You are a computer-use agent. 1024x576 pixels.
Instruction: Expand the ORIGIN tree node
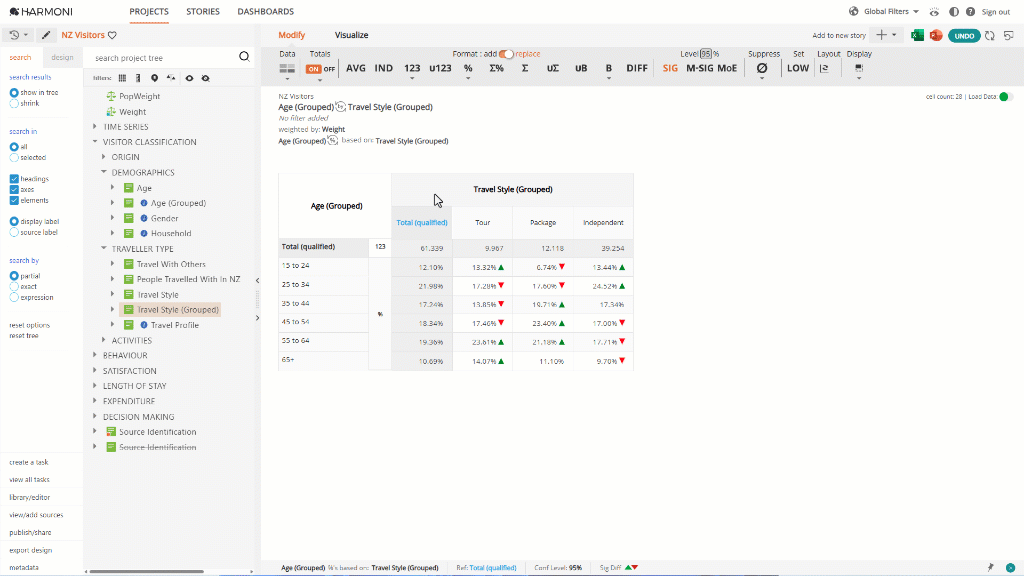point(104,157)
